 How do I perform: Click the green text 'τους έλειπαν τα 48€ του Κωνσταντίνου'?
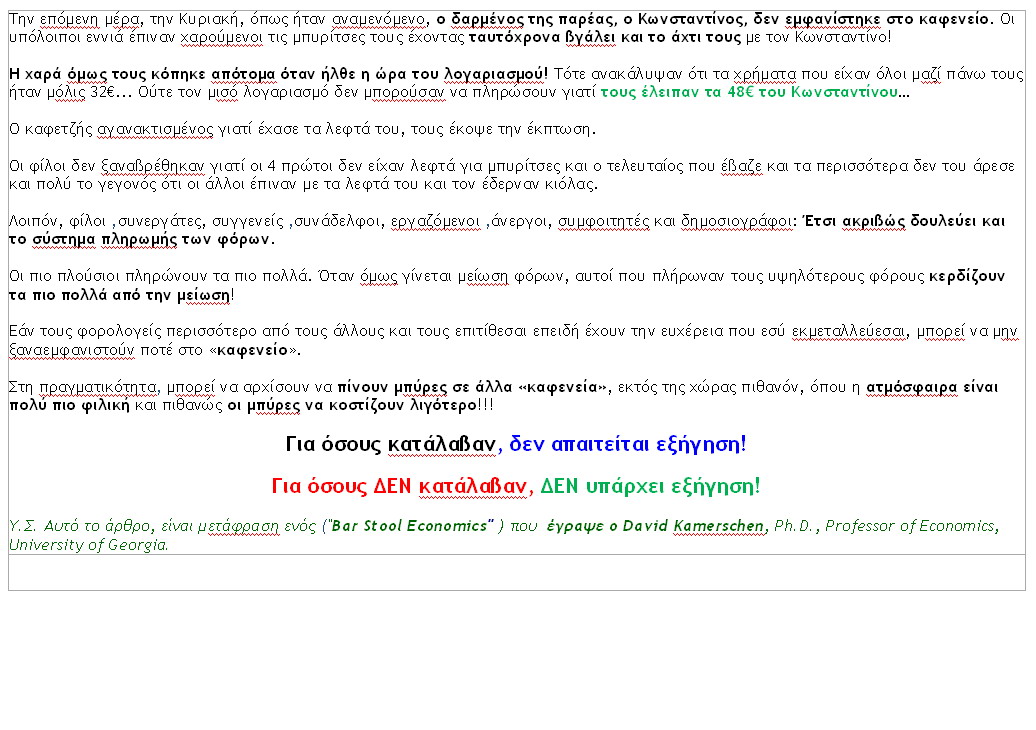pyautogui.click(x=749, y=92)
